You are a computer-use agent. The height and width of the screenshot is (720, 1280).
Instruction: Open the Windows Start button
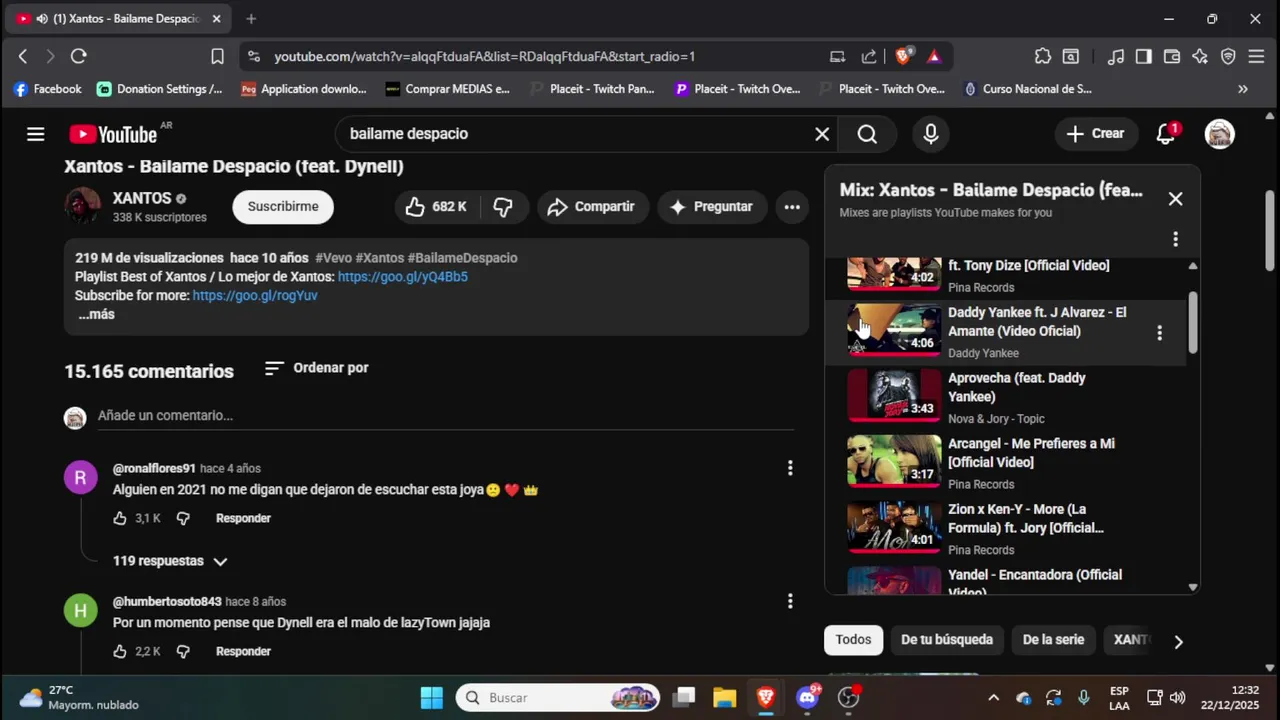click(432, 698)
